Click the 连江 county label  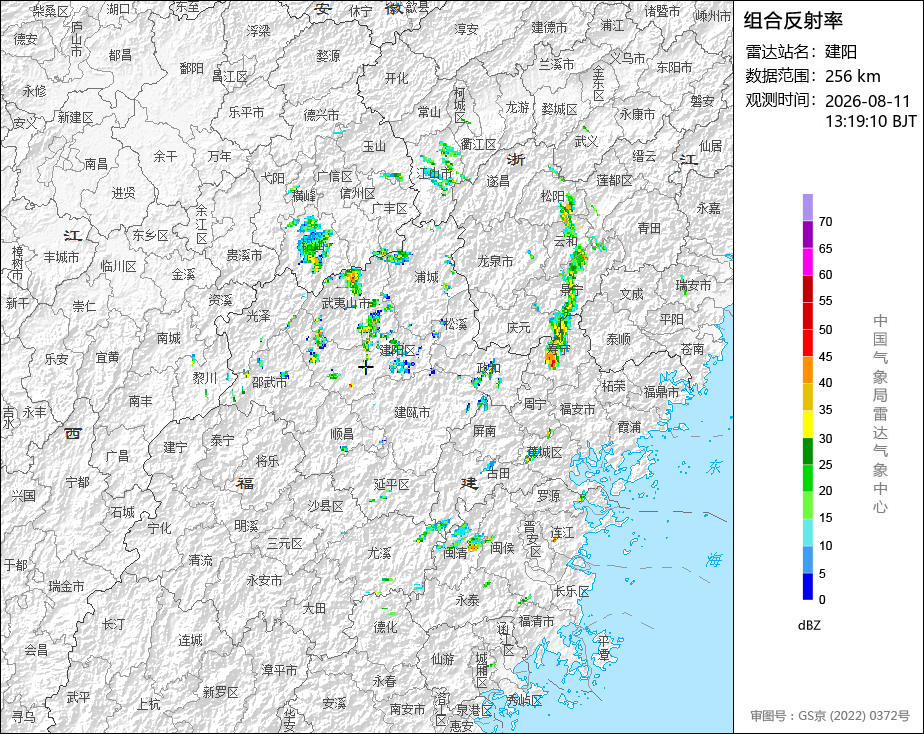click(x=562, y=533)
